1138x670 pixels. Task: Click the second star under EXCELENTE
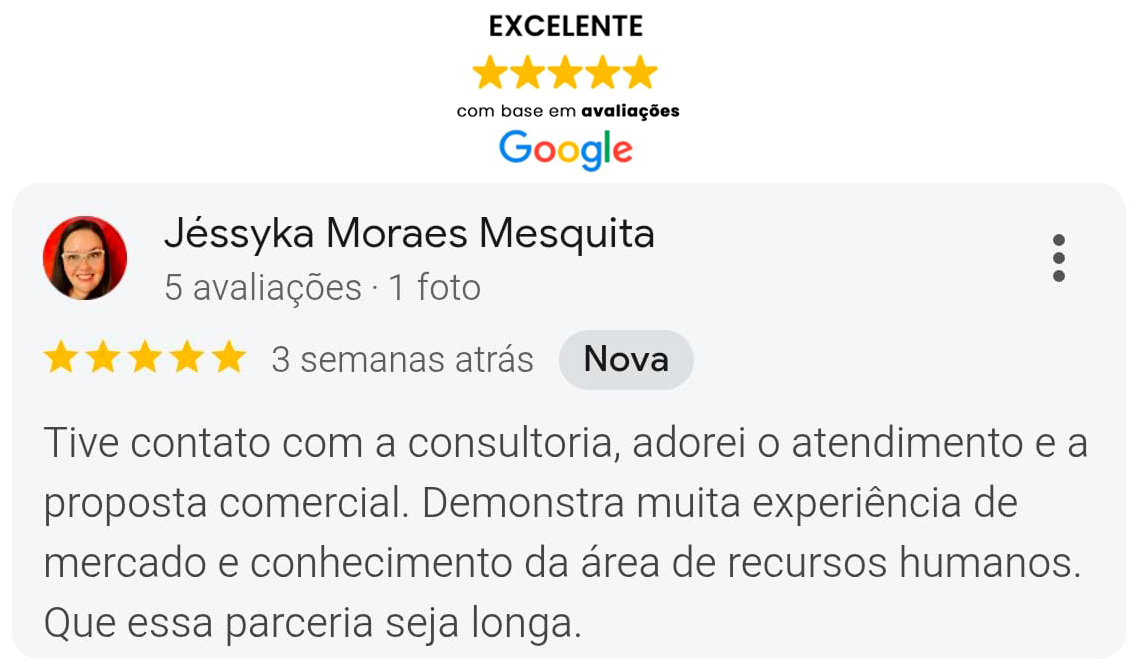[x=528, y=73]
